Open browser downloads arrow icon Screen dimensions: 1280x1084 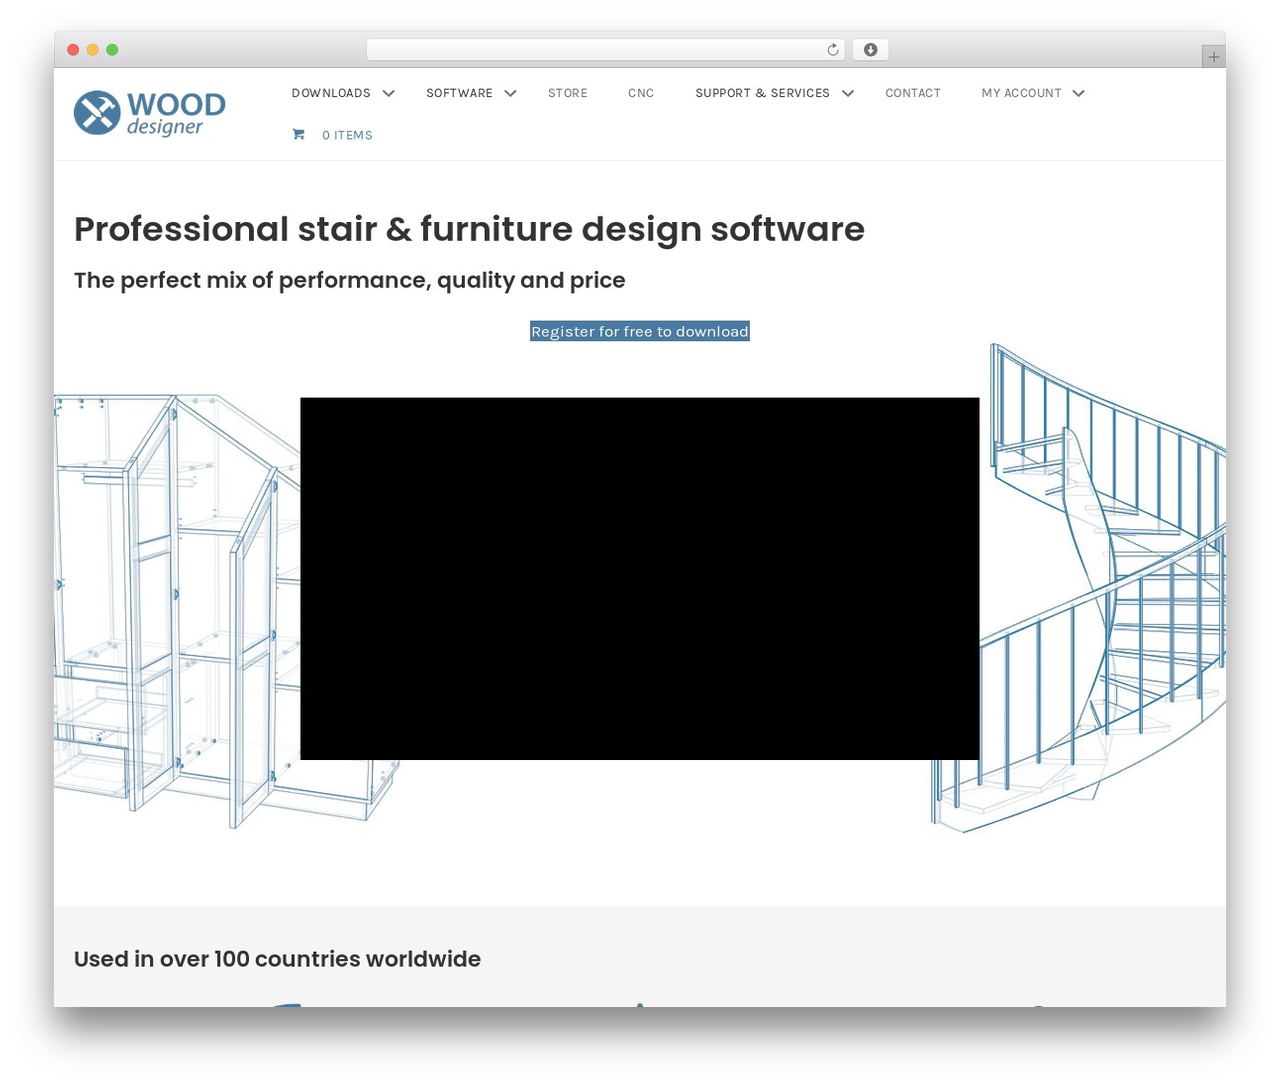pyautogui.click(x=871, y=50)
